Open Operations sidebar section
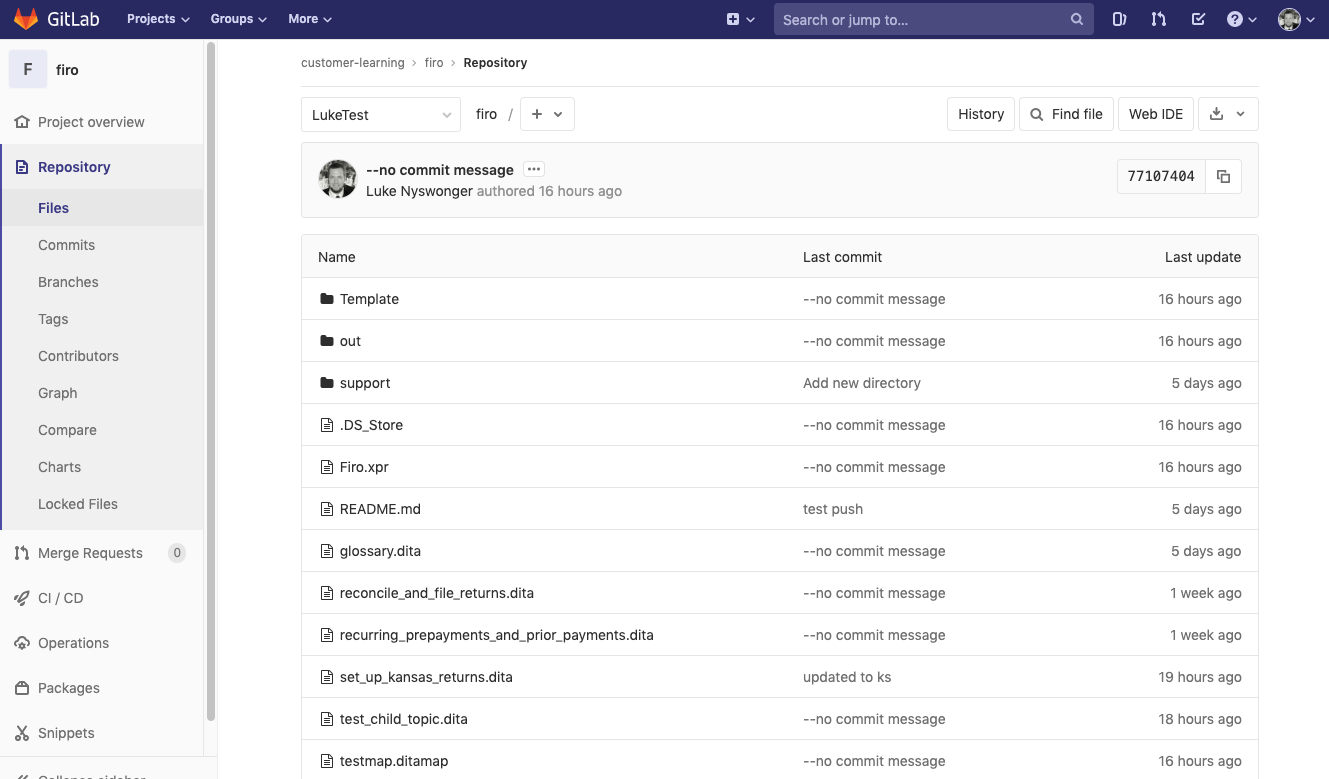Image resolution: width=1329 pixels, height=779 pixels. 73,643
